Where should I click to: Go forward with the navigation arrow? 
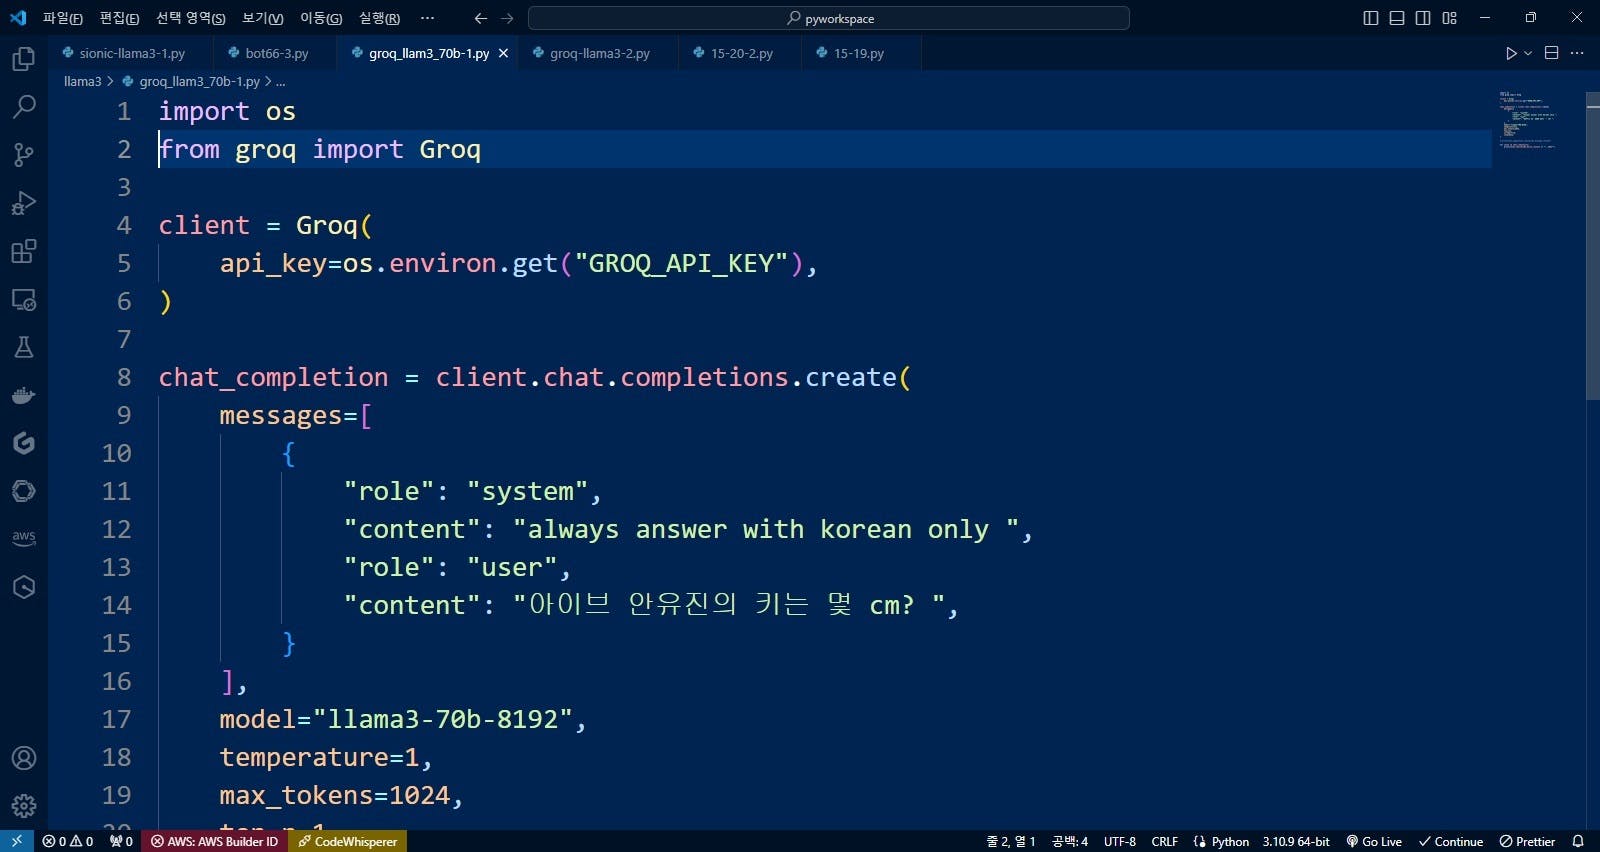[507, 18]
